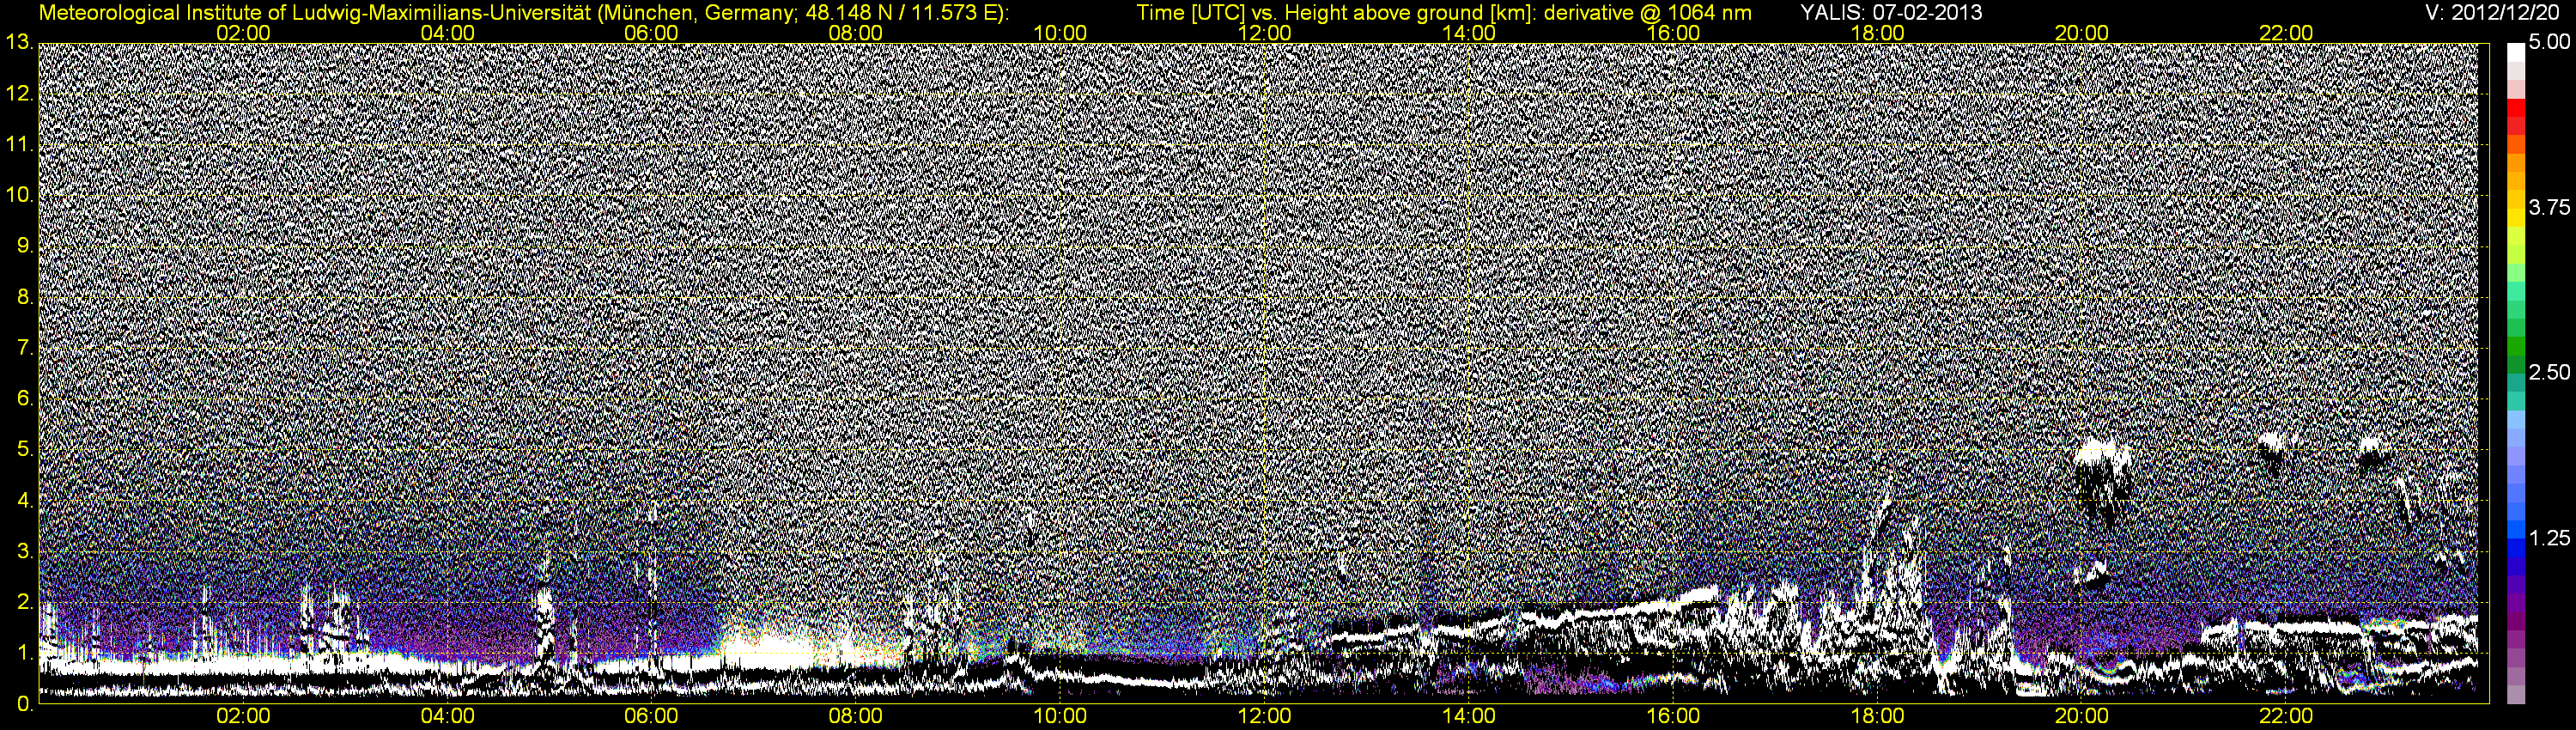Click the 3 km height axis label
Screen dimensions: 2576x730
(x=24, y=551)
